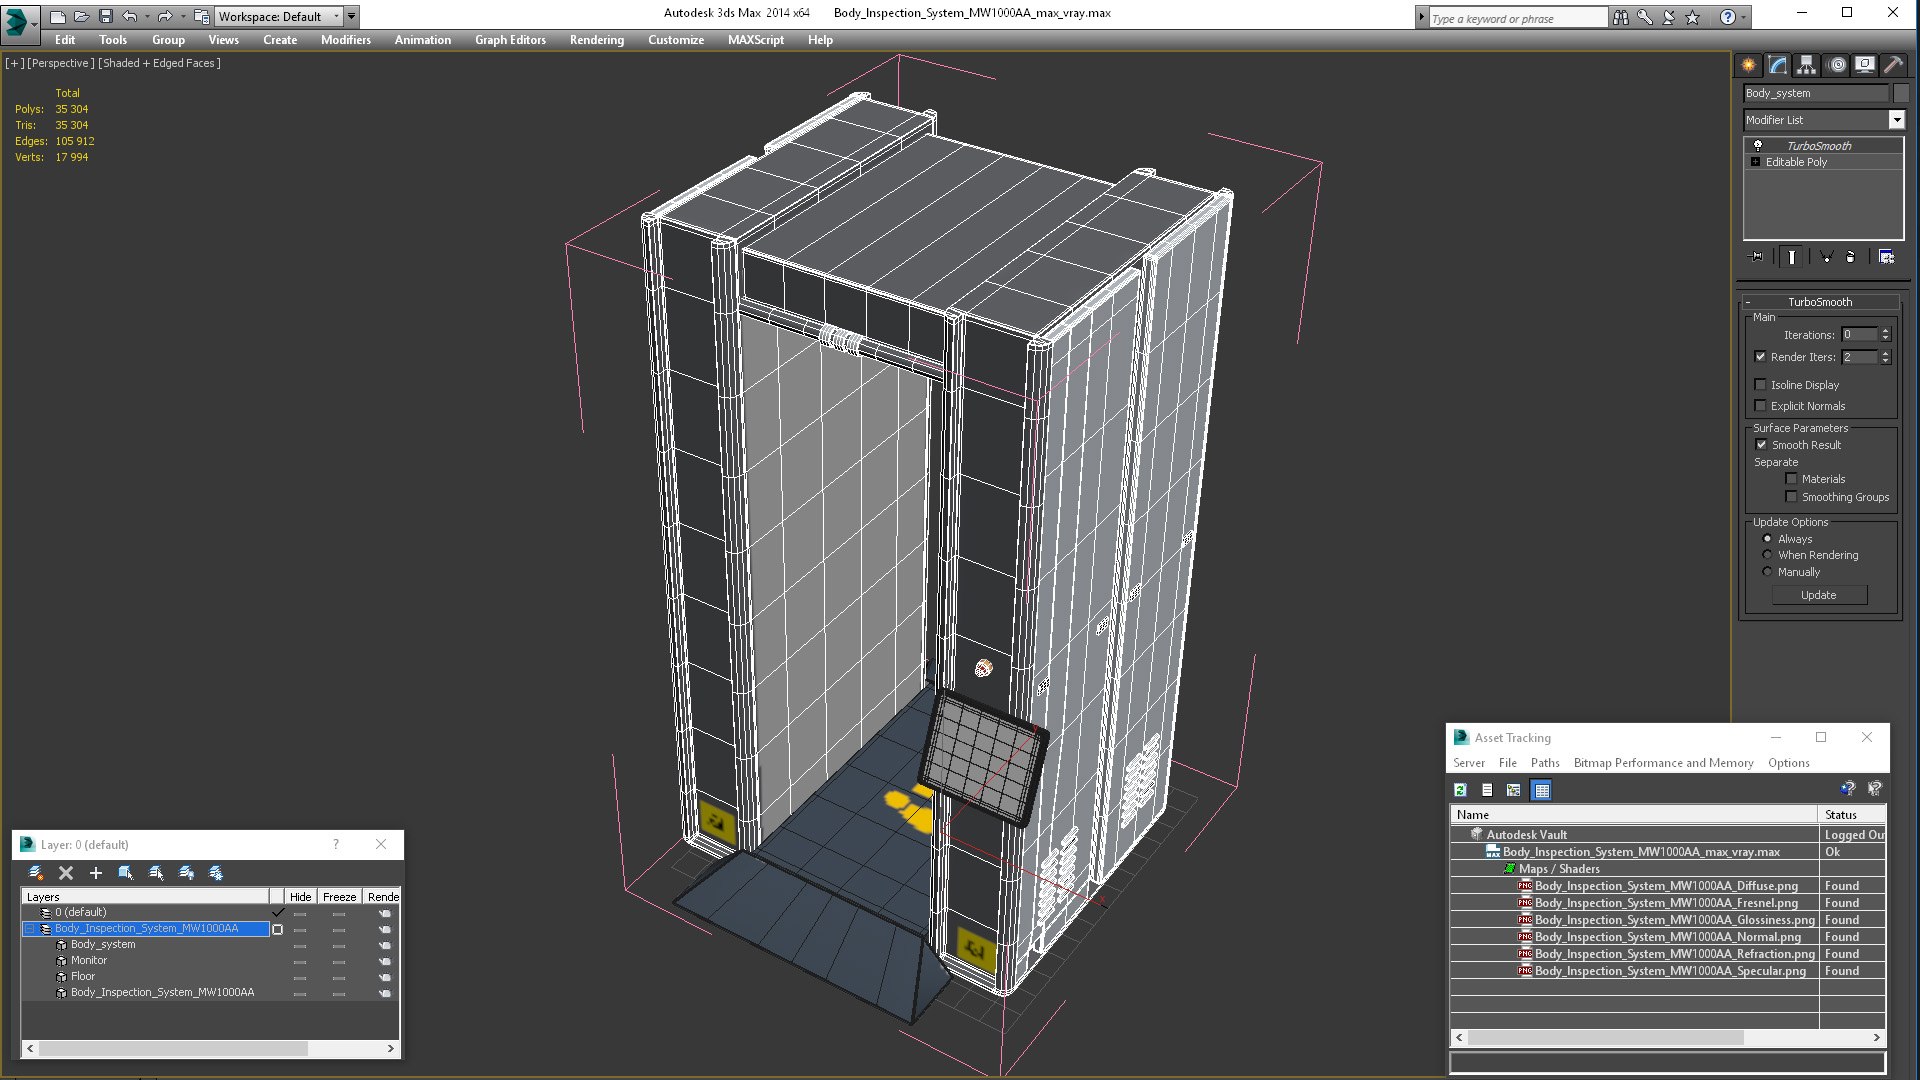Open the Modifier List dropdown
The image size is (1920, 1080).
point(1896,120)
